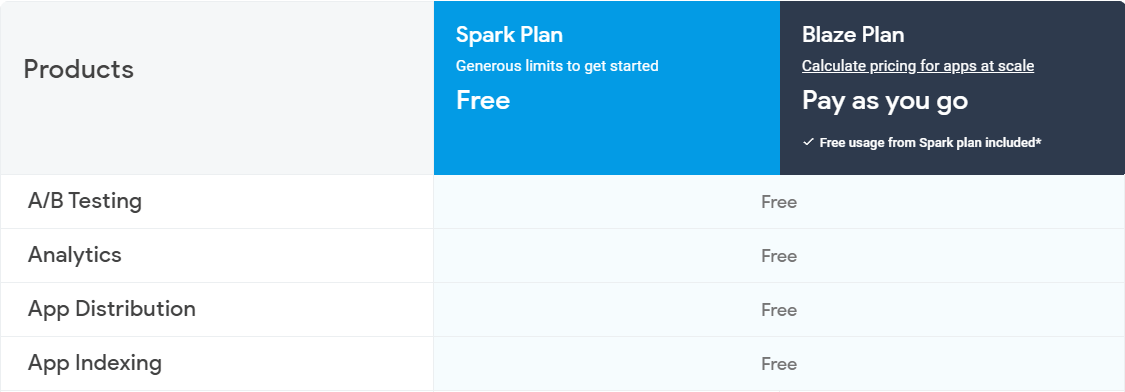Click the Free value in the App Indexing row
Image resolution: width=1125 pixels, height=392 pixels.
coord(779,364)
